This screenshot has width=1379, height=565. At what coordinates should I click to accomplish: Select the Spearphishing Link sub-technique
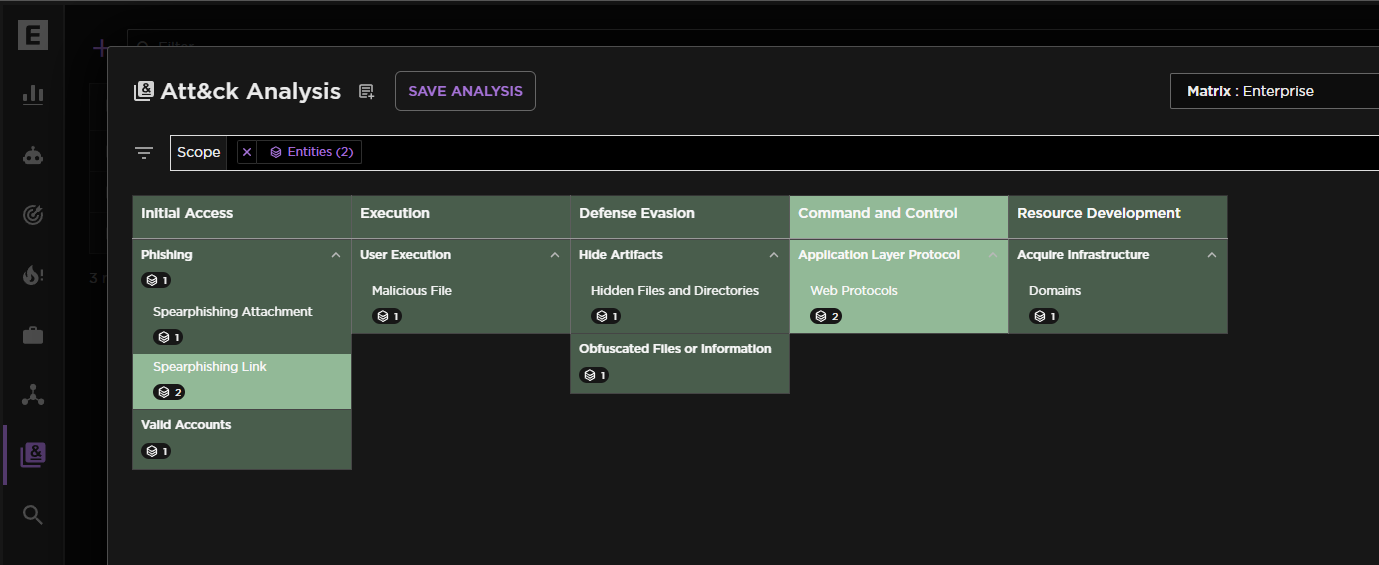(210, 367)
